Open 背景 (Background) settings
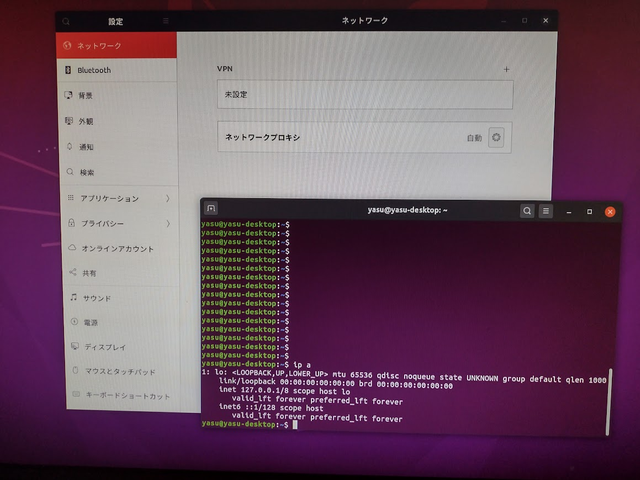 118,96
